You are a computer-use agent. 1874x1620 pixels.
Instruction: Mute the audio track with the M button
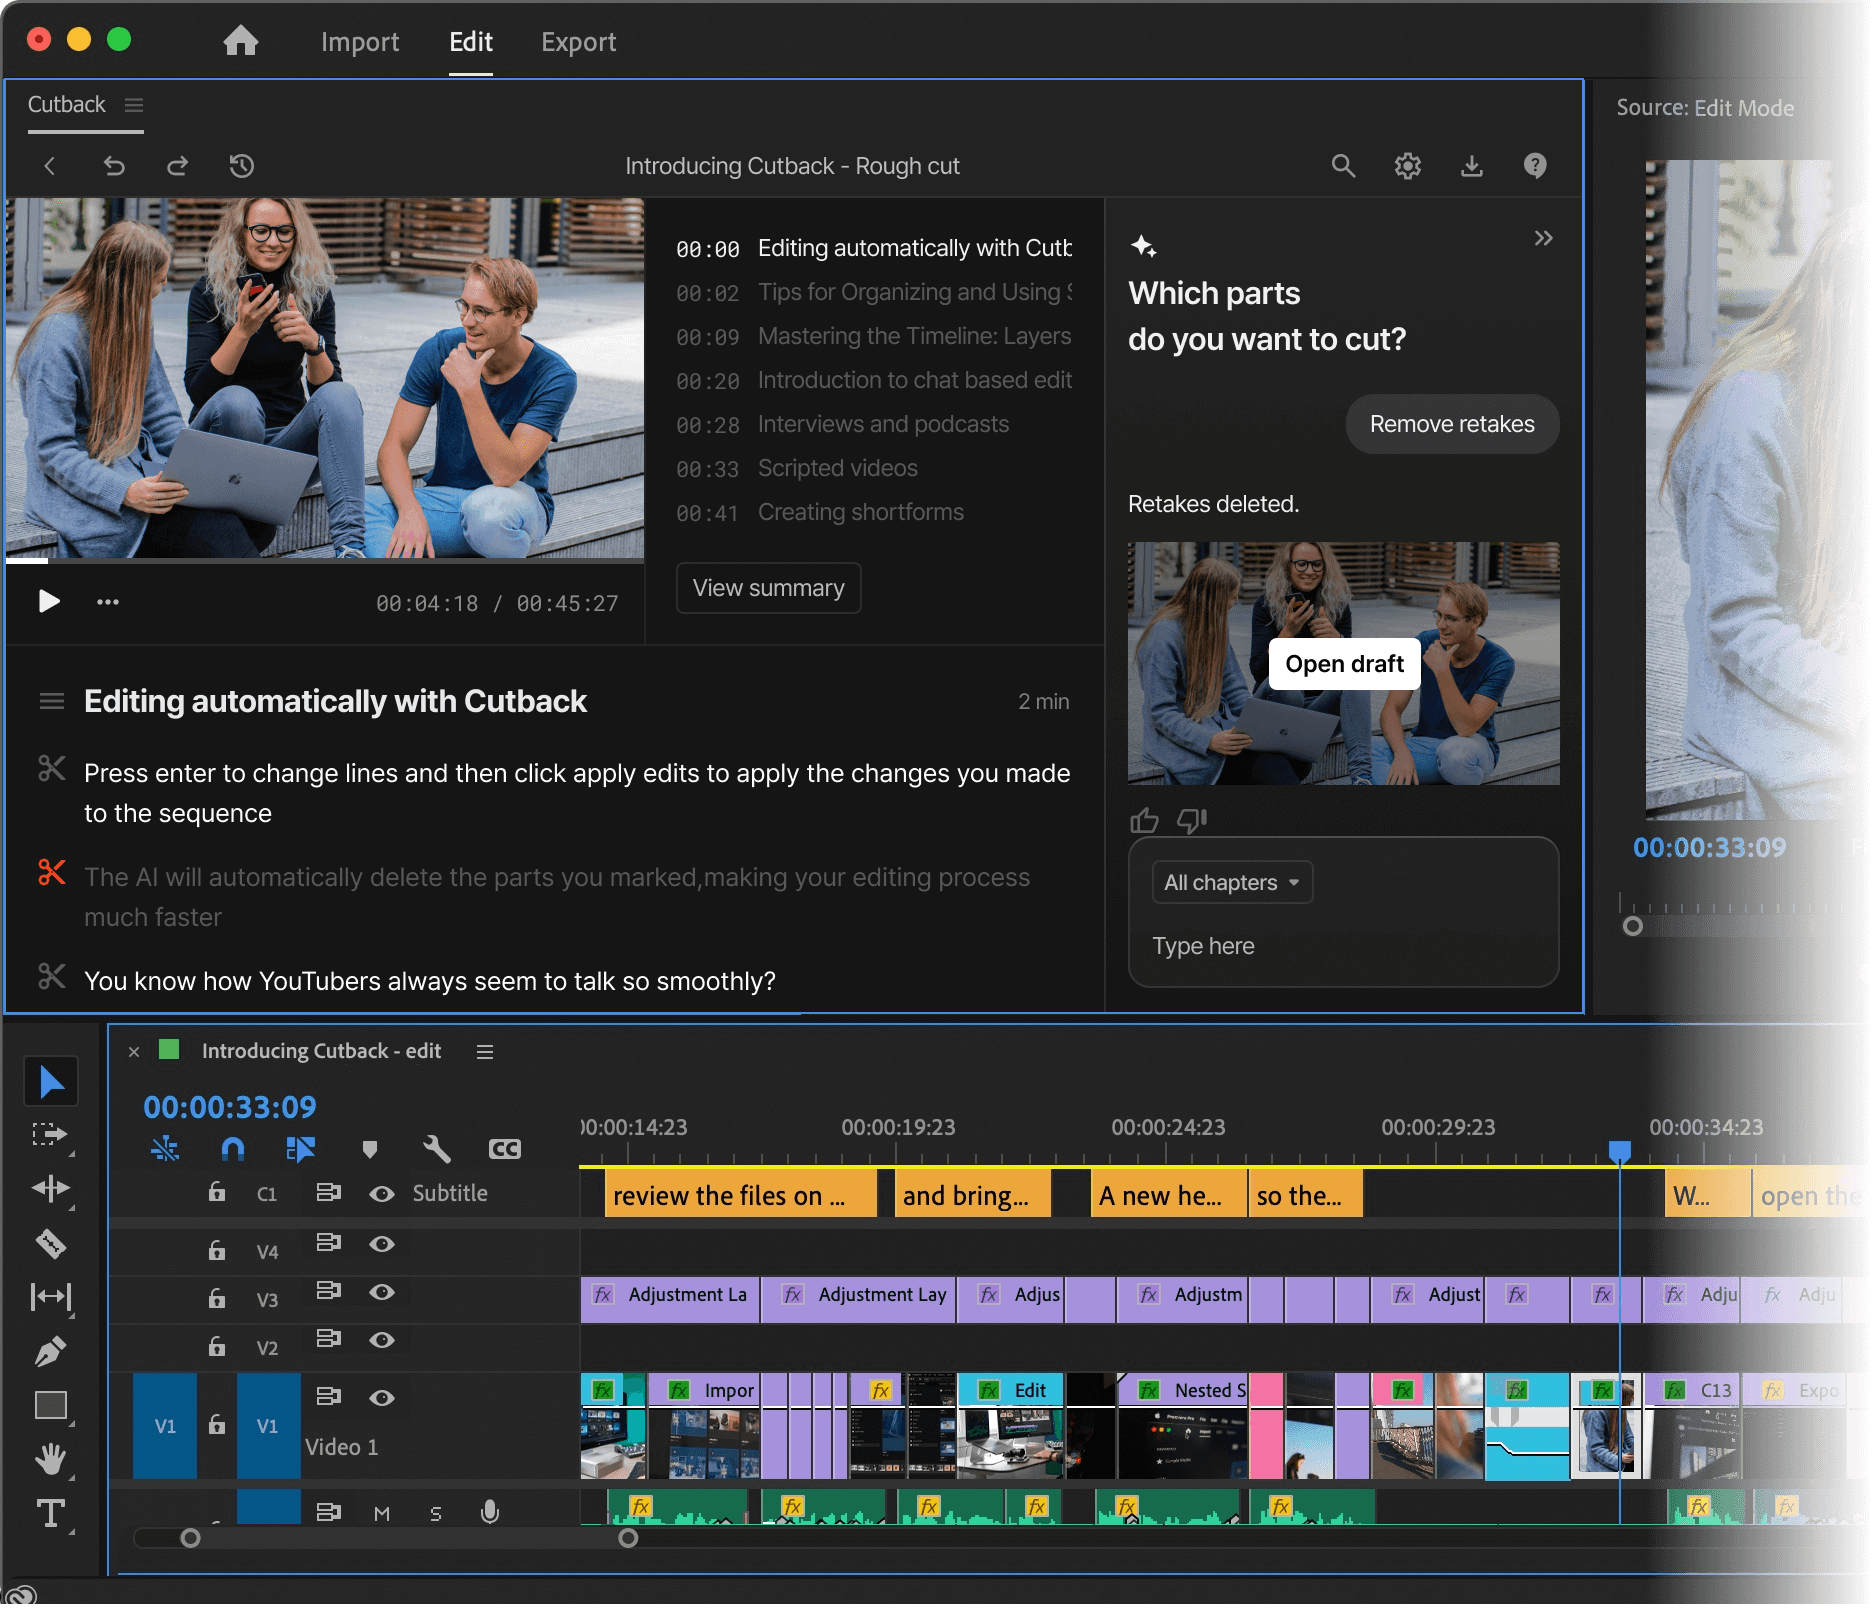(x=381, y=1512)
